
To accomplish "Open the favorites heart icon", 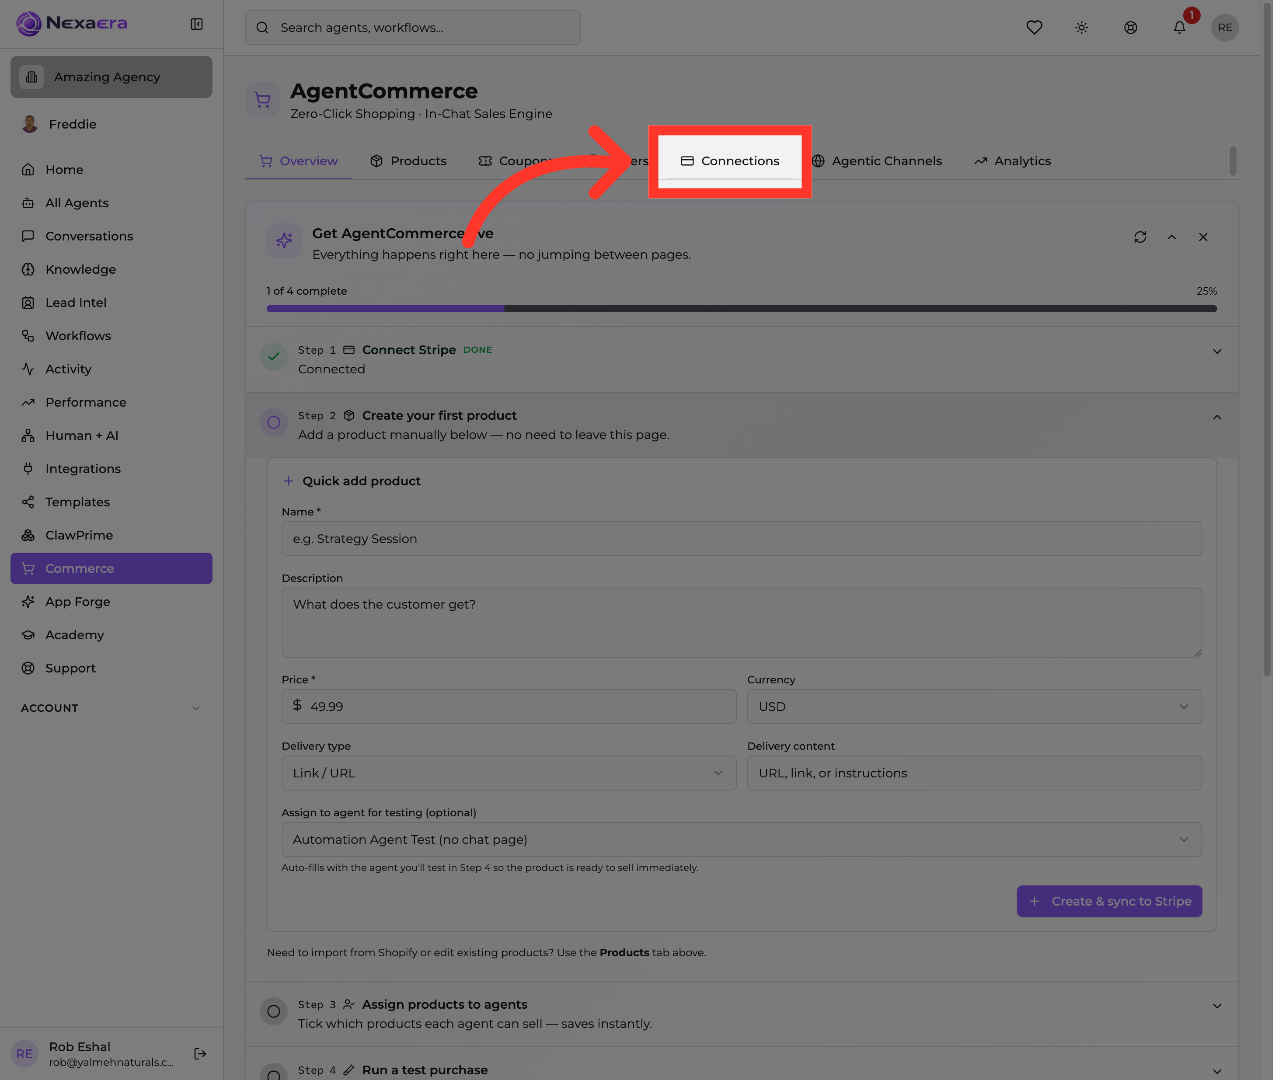I will (x=1034, y=28).
